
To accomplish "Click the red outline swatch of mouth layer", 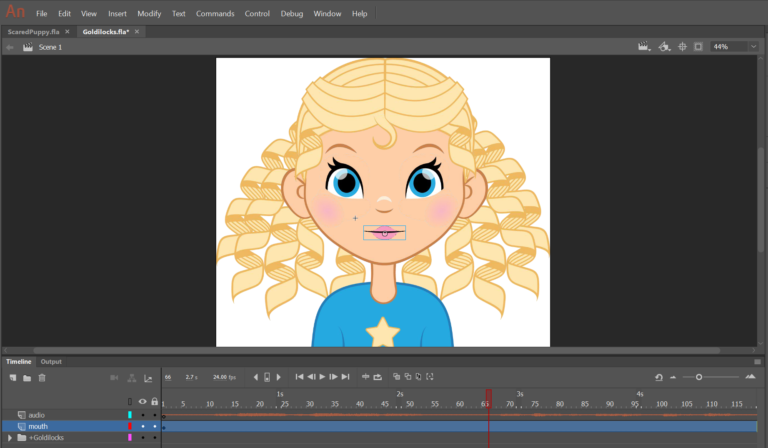I will [130, 426].
